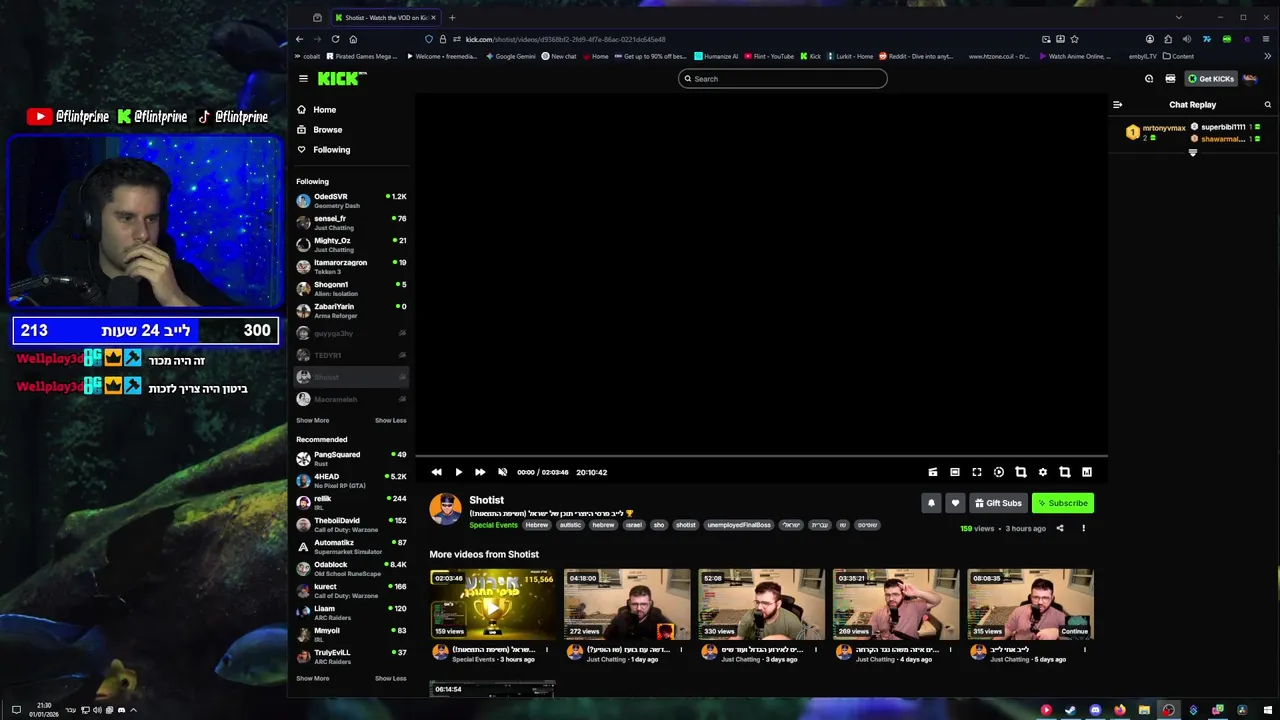Click browser home button
Viewport: 1280px width, 720px height.
coord(353,39)
